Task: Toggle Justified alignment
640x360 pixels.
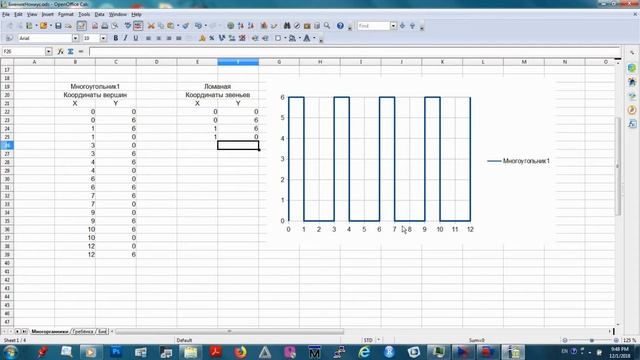Action: [x=179, y=38]
